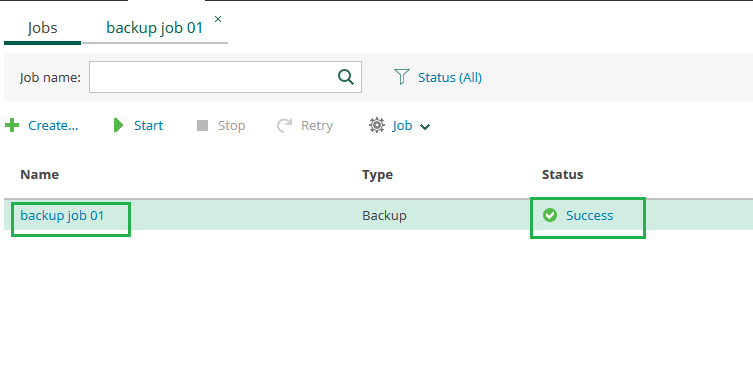
Task: Click the green plus Create icon
Action: point(12,126)
